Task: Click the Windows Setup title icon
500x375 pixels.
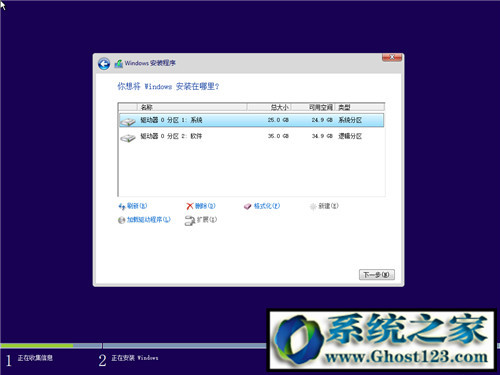Action: [119, 63]
